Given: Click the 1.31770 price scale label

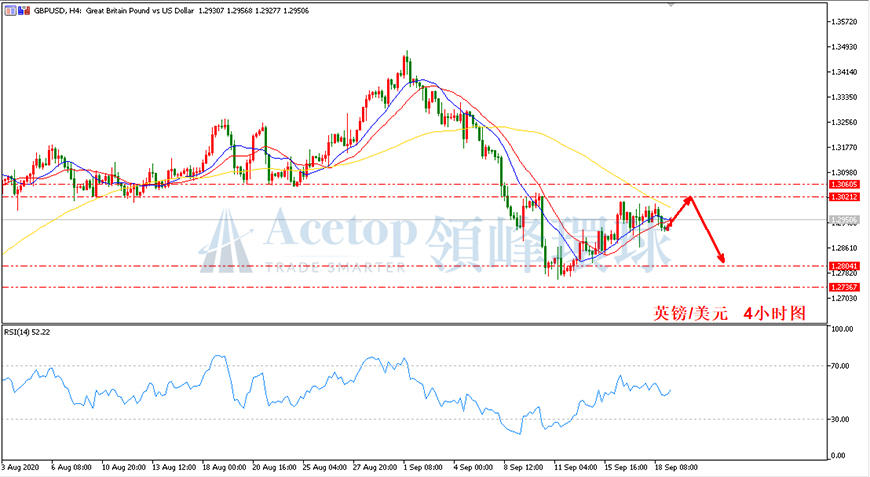Looking at the screenshot, I should coord(842,148).
